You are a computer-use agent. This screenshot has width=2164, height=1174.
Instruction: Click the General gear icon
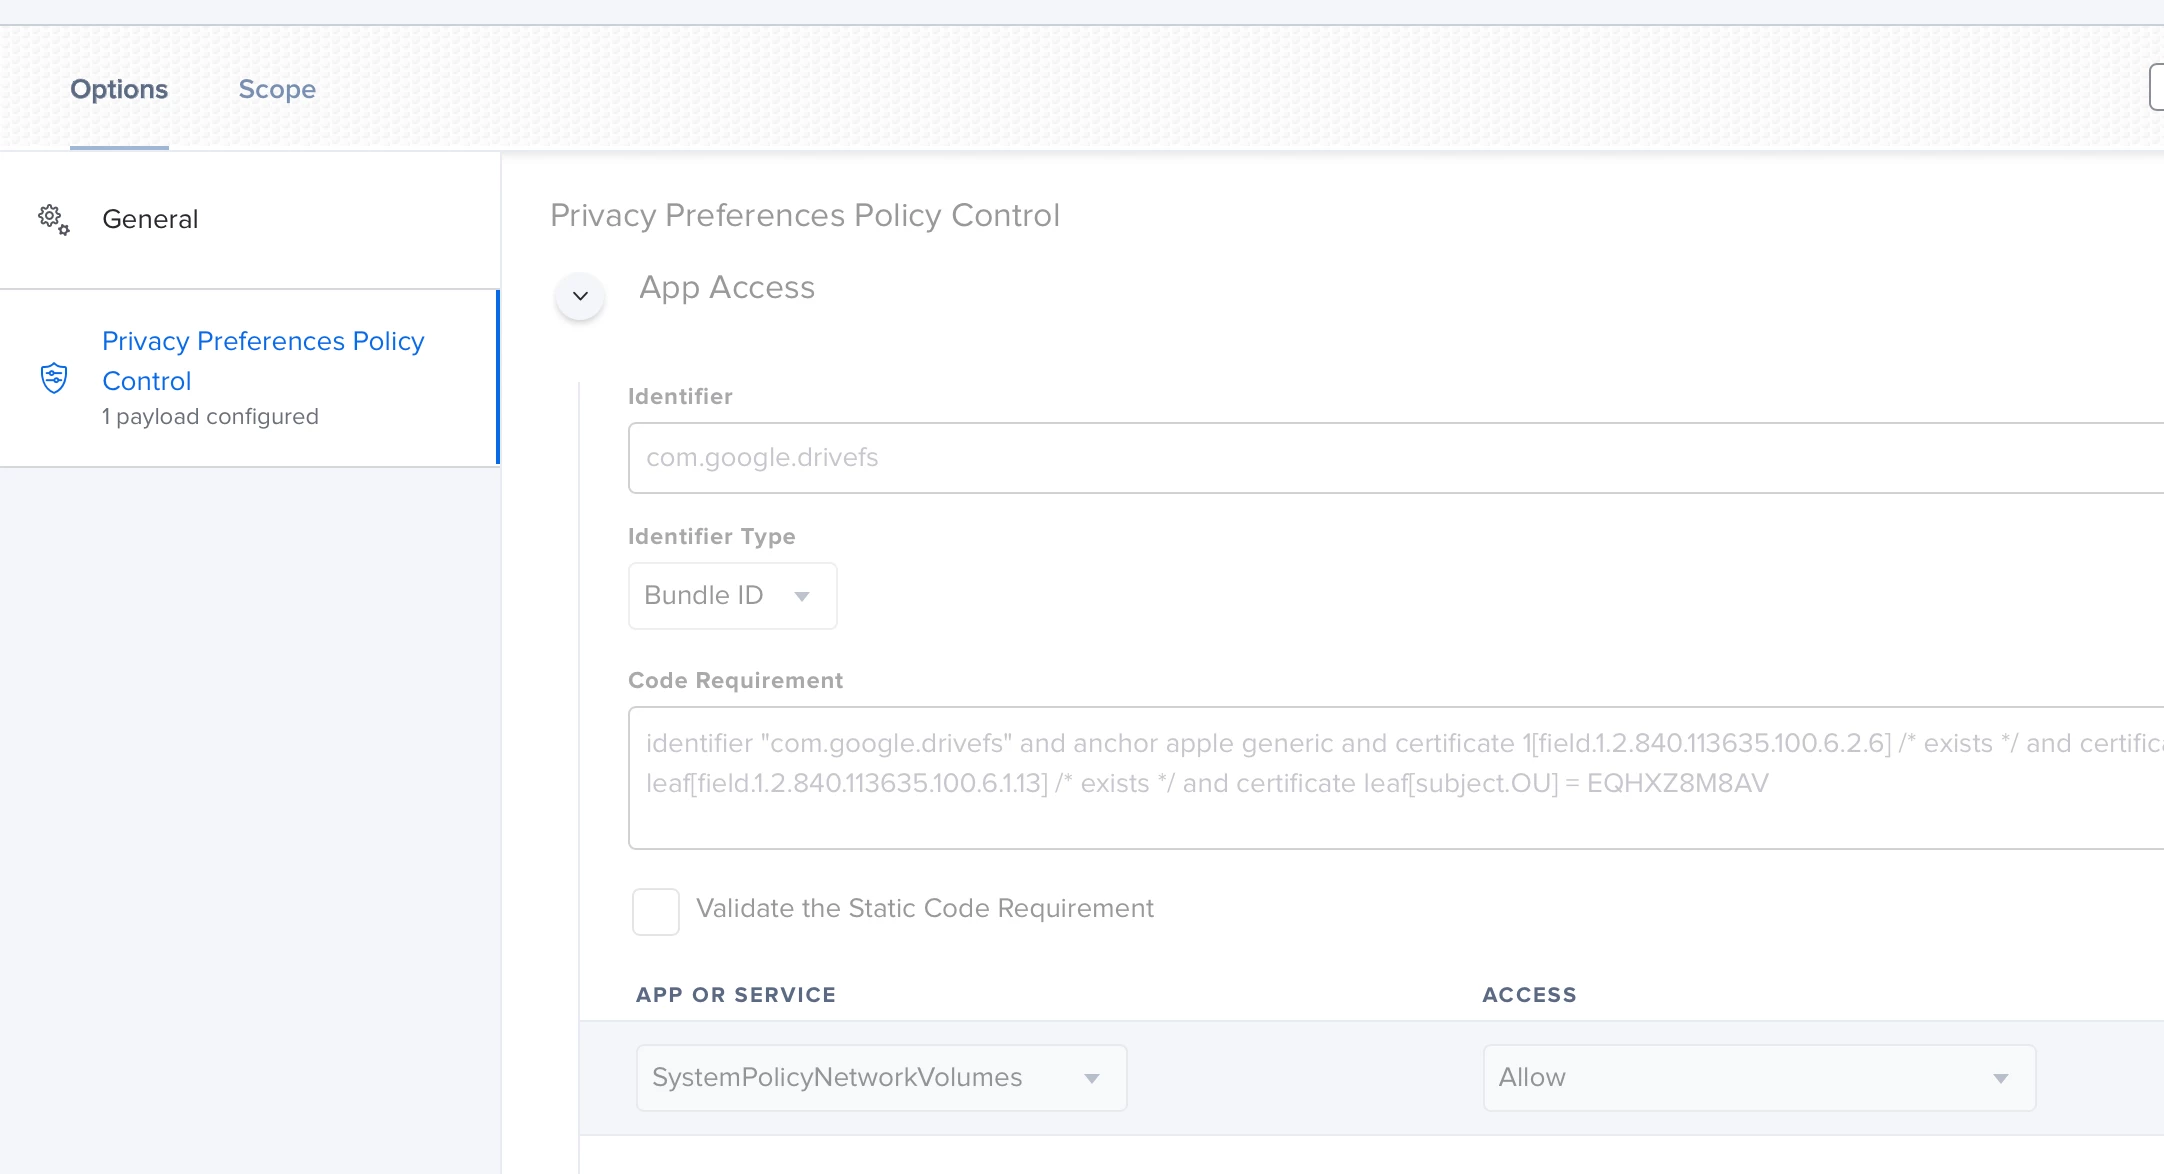tap(53, 219)
